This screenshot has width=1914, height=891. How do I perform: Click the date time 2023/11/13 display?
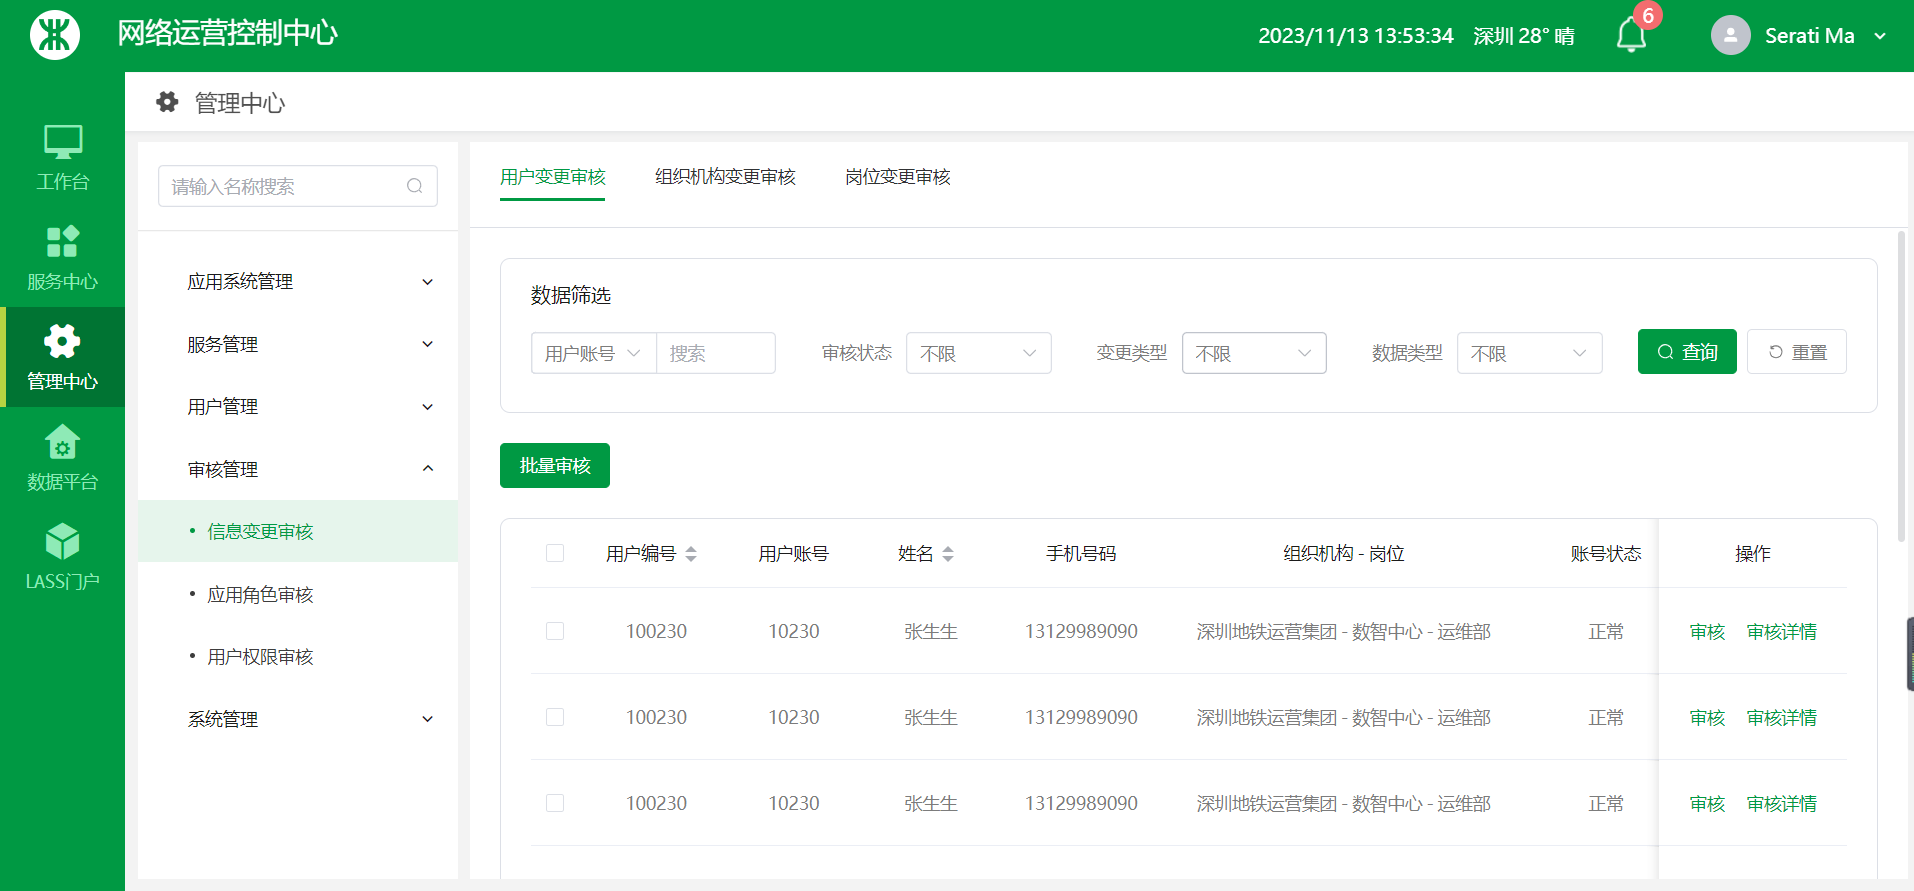pyautogui.click(x=1356, y=36)
